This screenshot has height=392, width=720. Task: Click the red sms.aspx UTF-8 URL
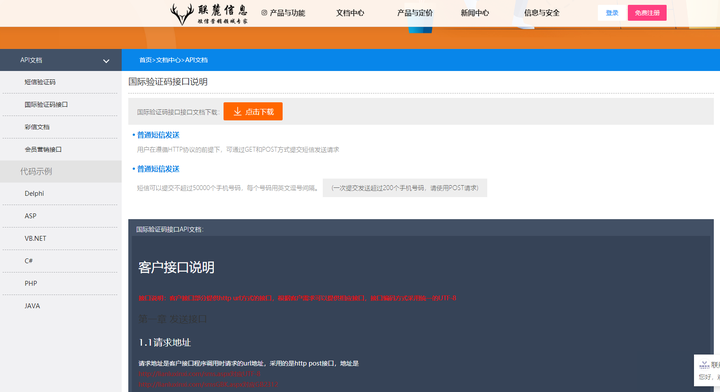click(x=200, y=374)
